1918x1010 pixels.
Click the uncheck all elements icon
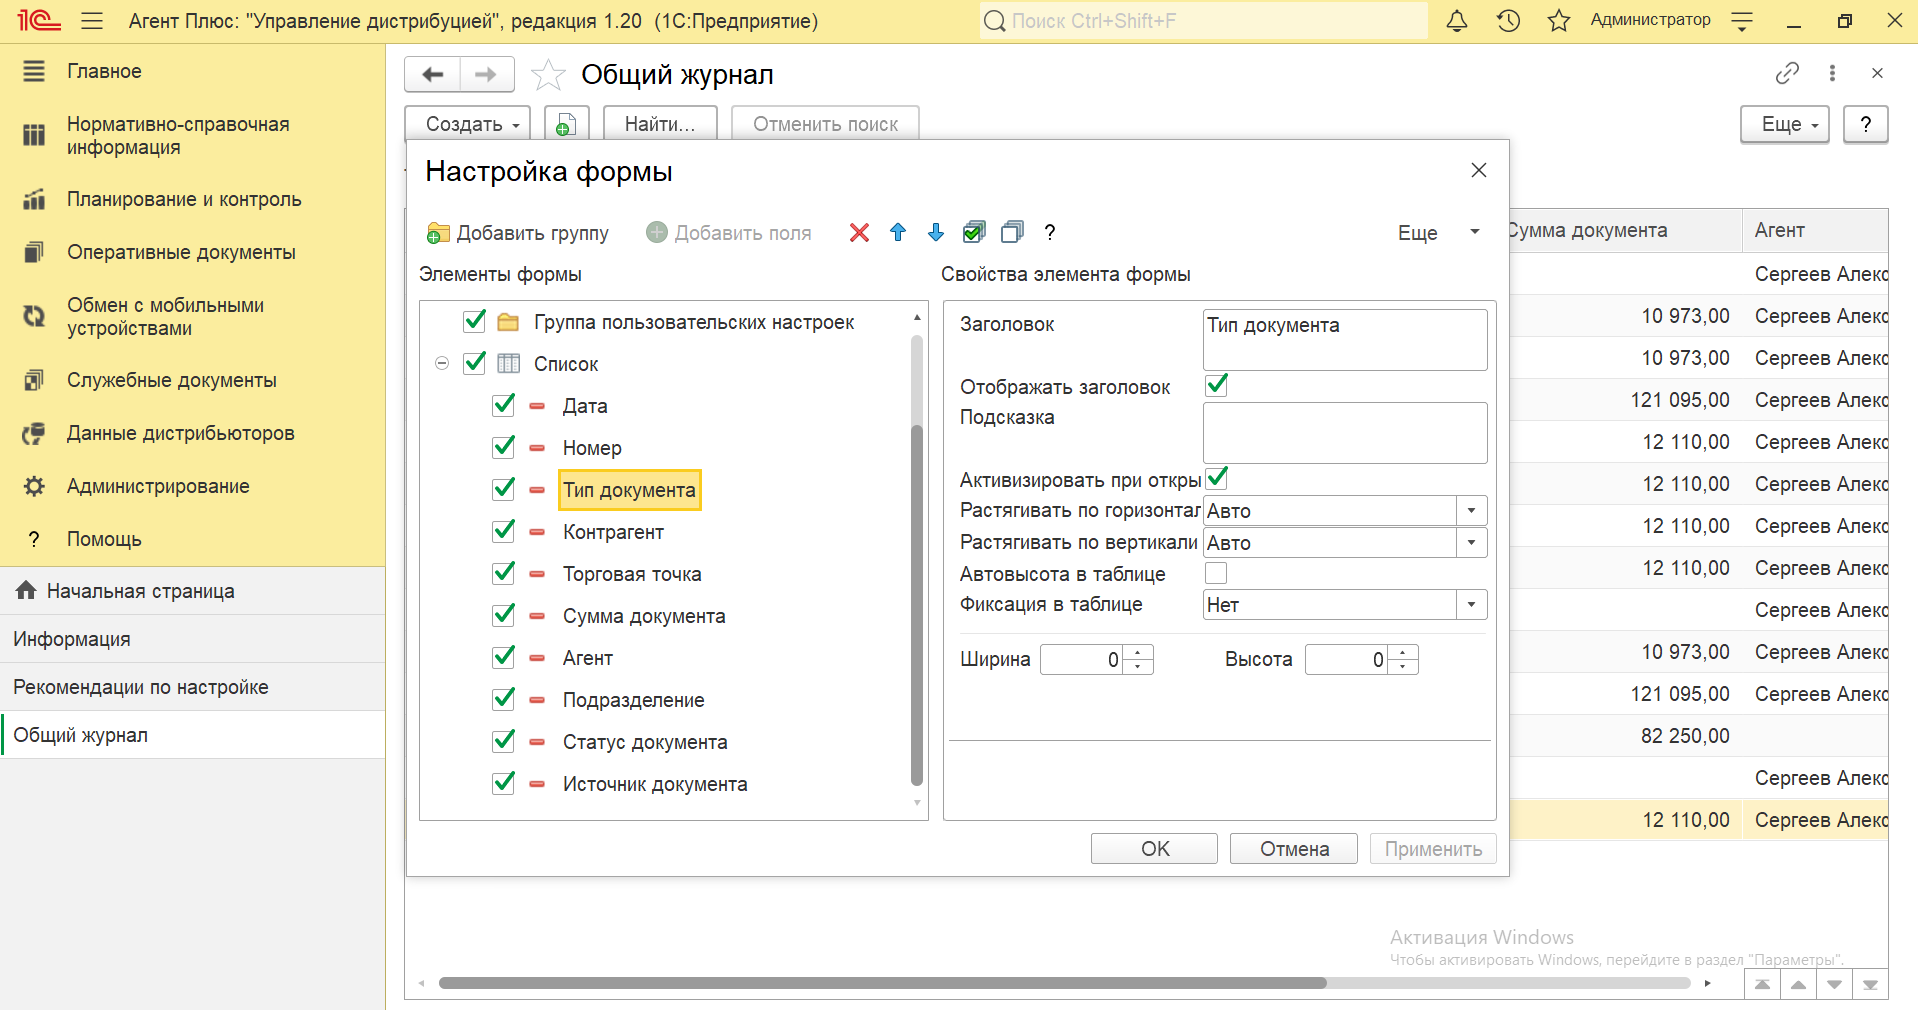click(x=1012, y=233)
